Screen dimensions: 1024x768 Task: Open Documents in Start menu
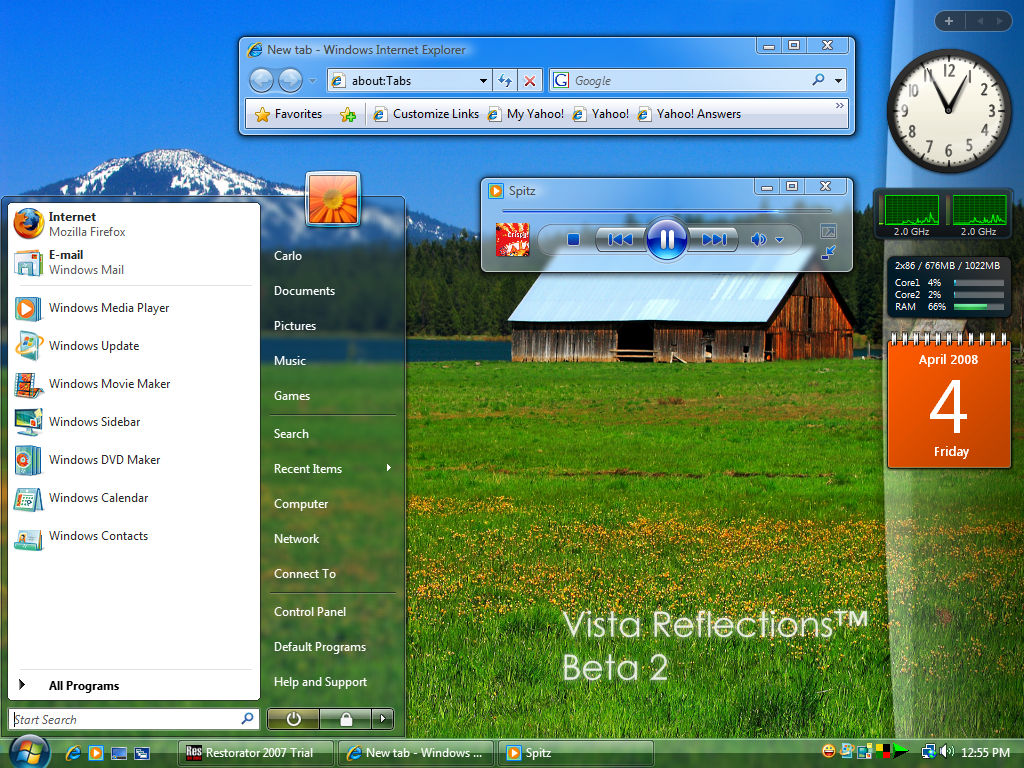coord(304,291)
